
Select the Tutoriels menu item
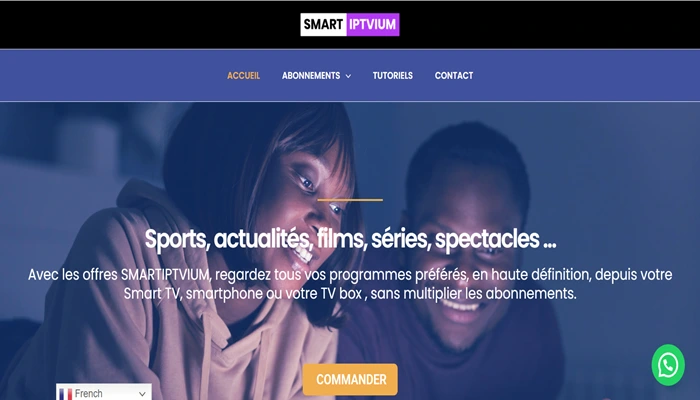pos(392,75)
